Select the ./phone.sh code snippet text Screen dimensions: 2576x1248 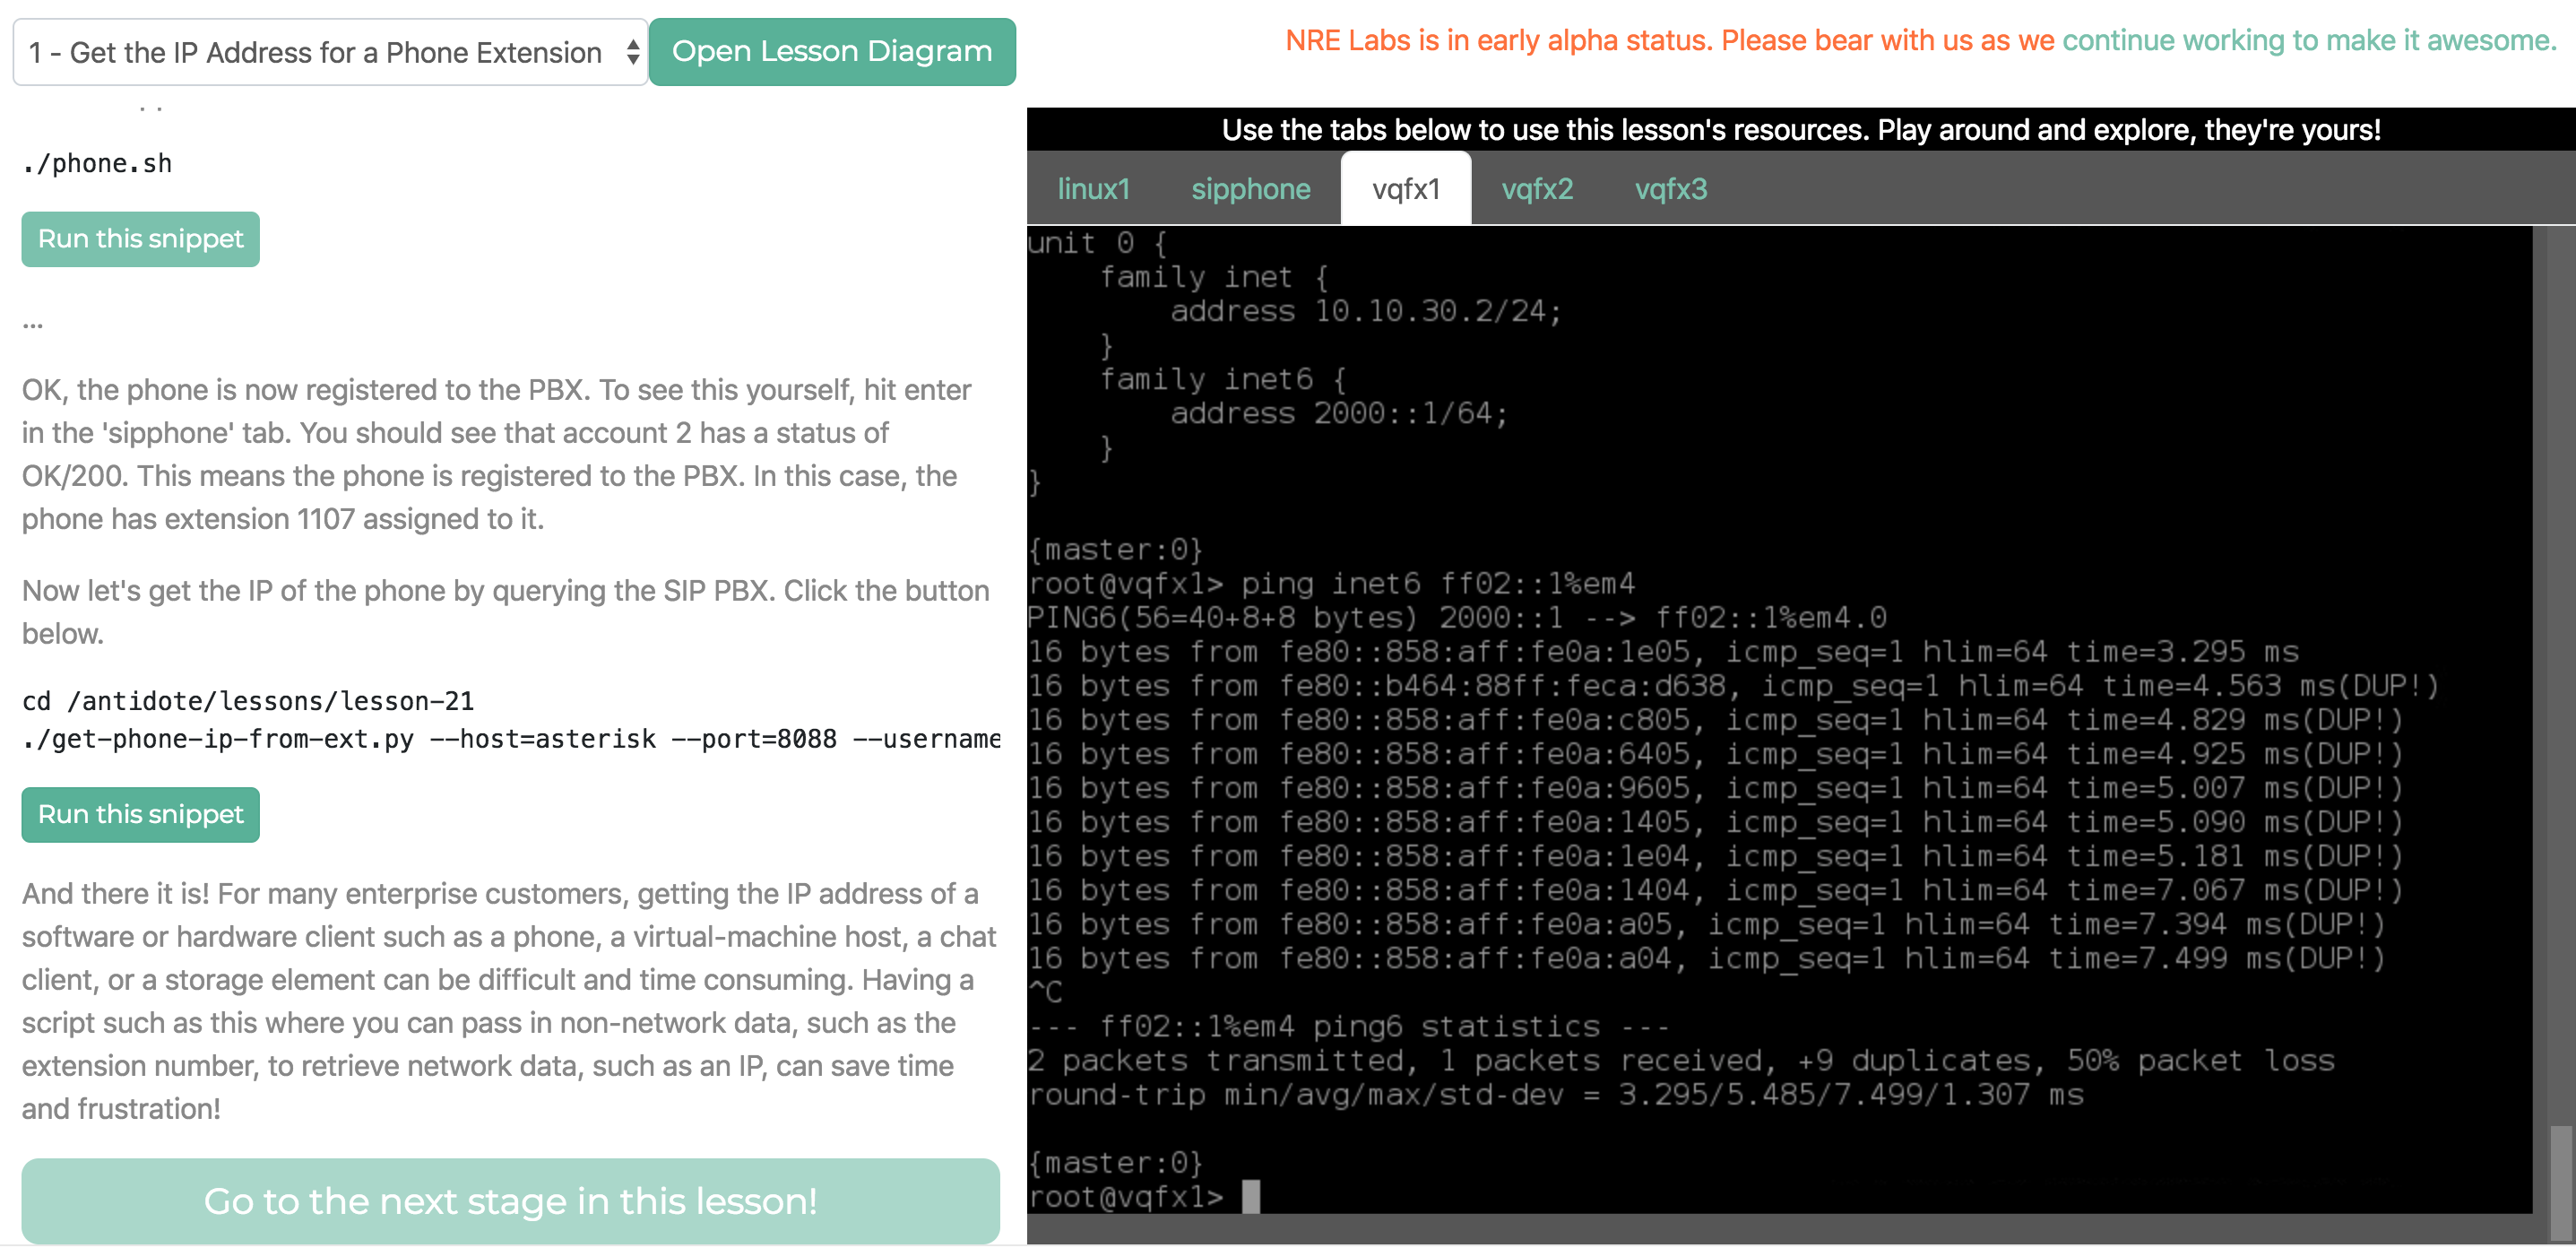coord(97,162)
